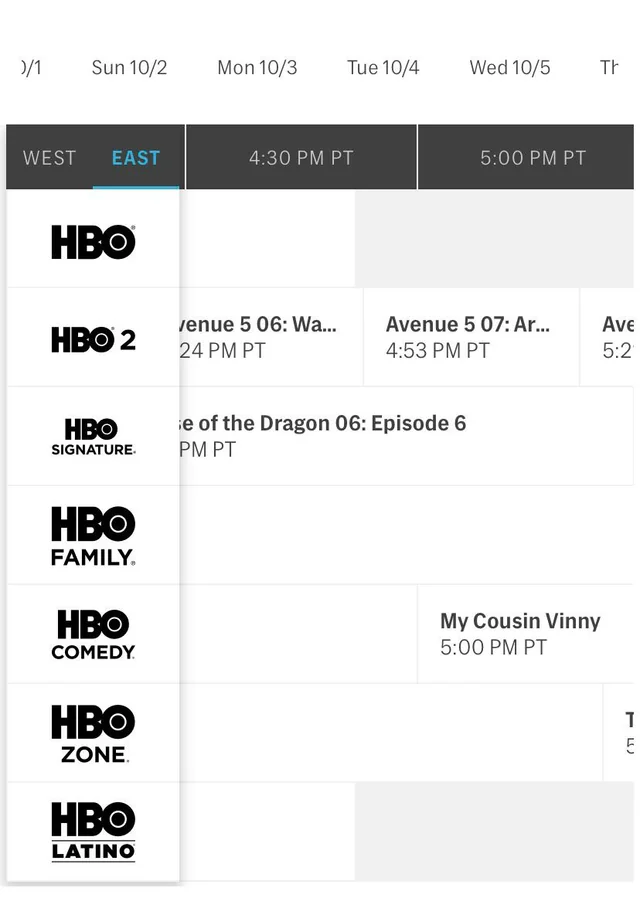The height and width of the screenshot is (898, 640).
Task: Select the Sun 10/2 date tab
Action: tap(128, 67)
